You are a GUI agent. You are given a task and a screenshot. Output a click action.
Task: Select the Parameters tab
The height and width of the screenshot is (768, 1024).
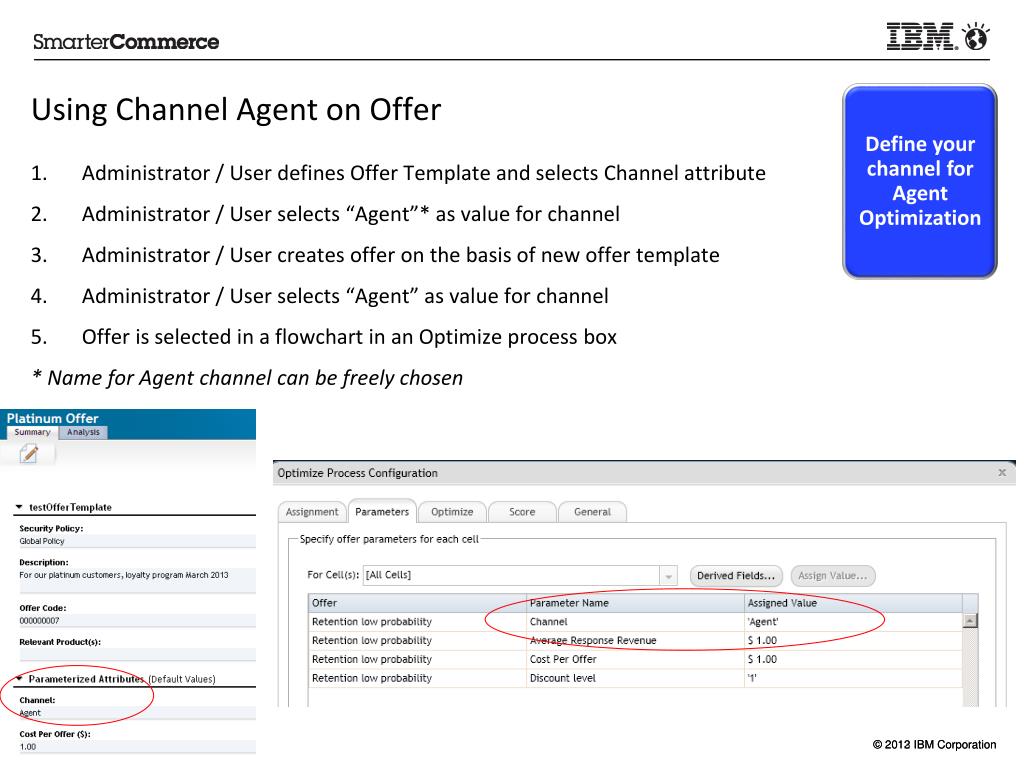382,511
